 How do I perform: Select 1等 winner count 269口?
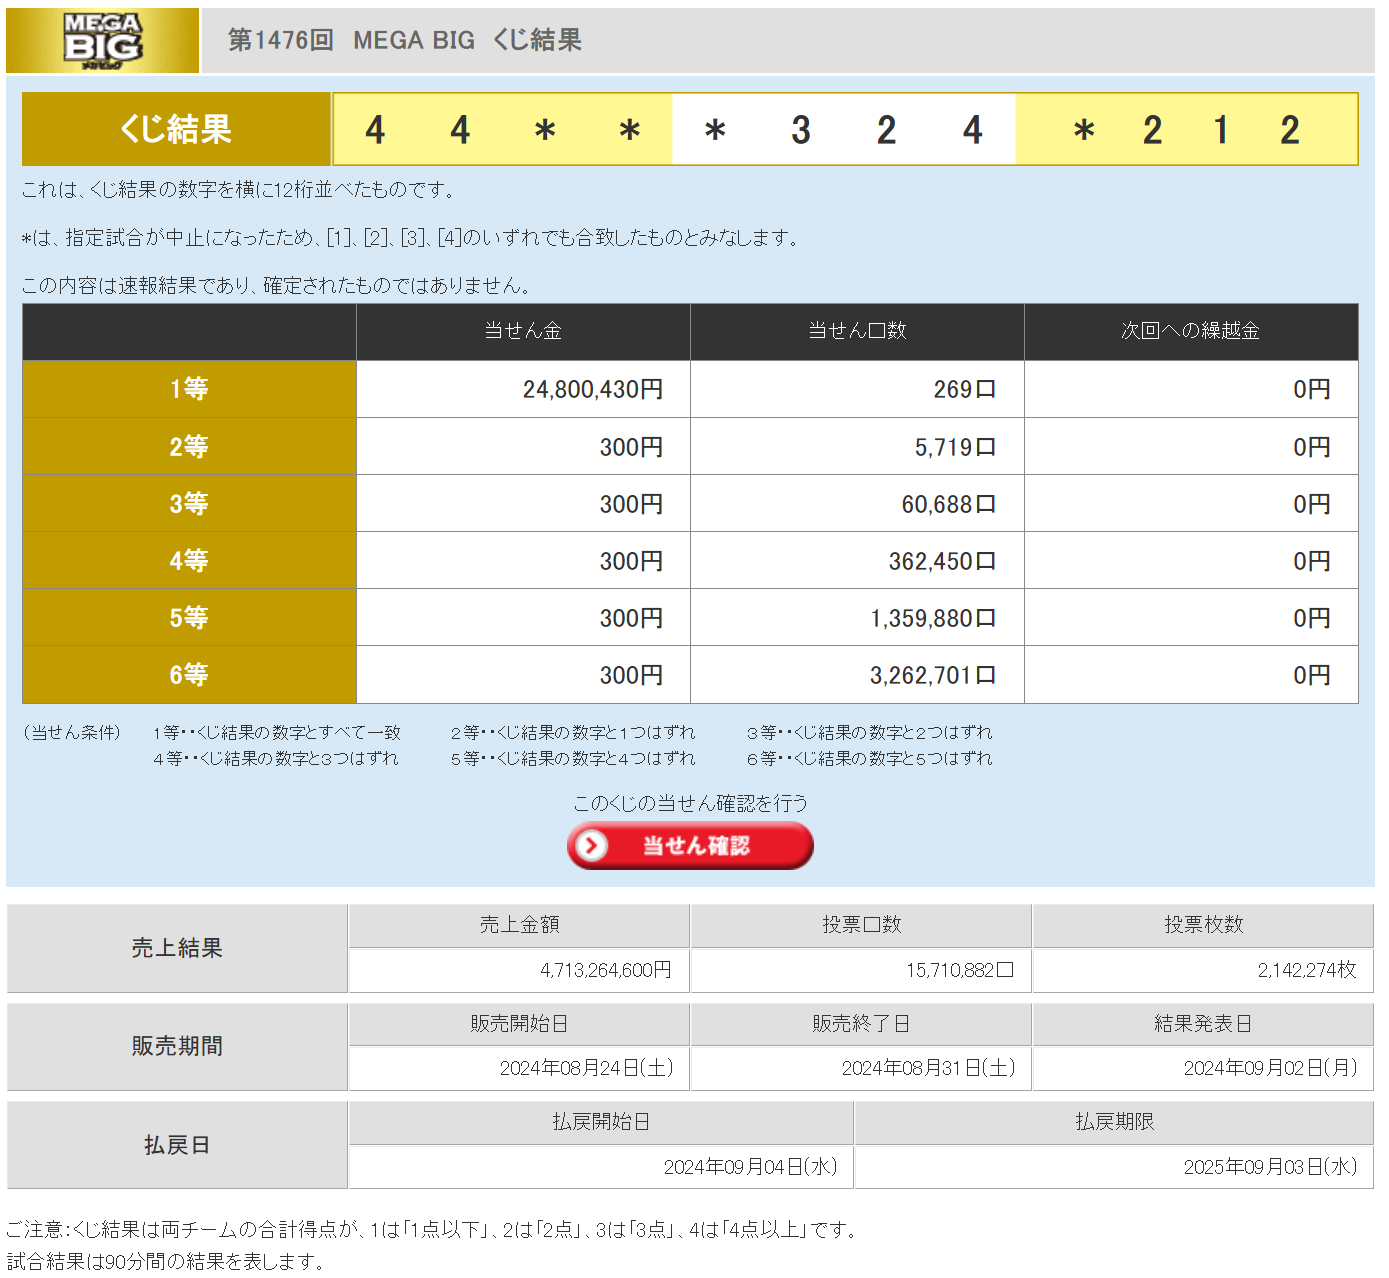(x=965, y=389)
